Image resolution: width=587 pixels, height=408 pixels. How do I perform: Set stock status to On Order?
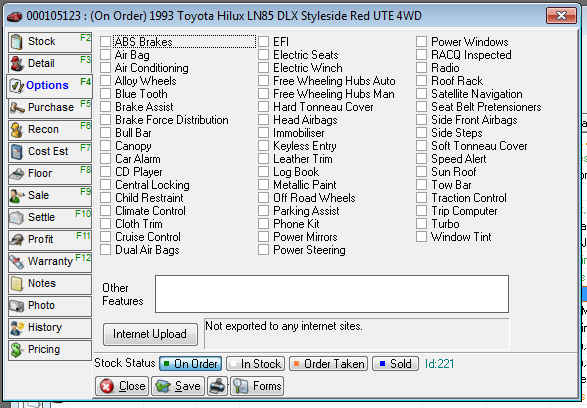click(x=191, y=364)
